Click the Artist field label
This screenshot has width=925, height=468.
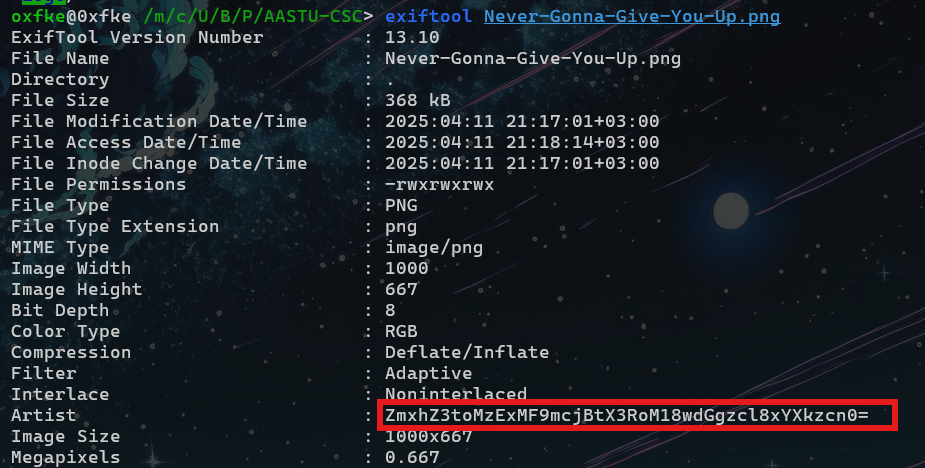[44, 415]
